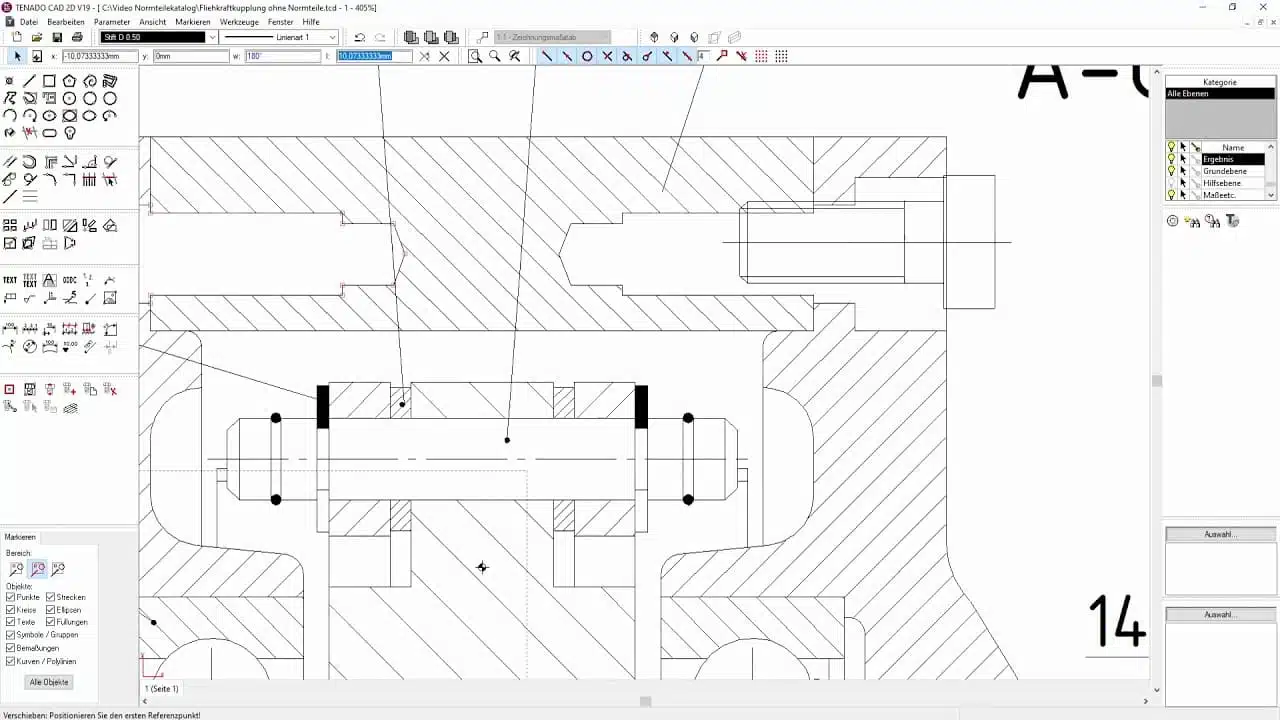Viewport: 1280px width, 720px height.
Task: Open the Parameter menu
Action: (x=112, y=21)
